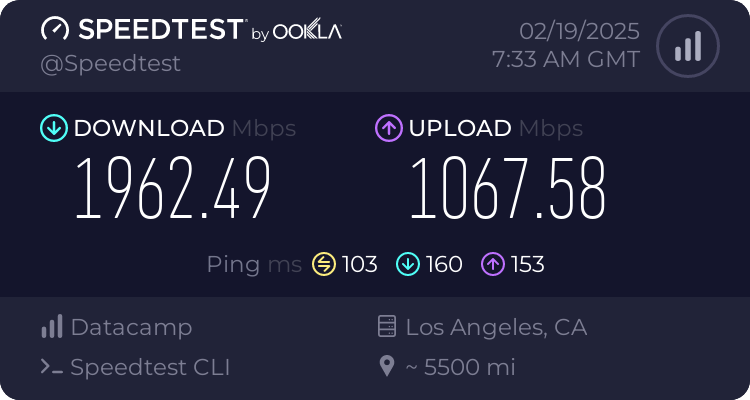Click the cyan download ping icon
Viewport: 750px width, 400px height.
tap(407, 264)
